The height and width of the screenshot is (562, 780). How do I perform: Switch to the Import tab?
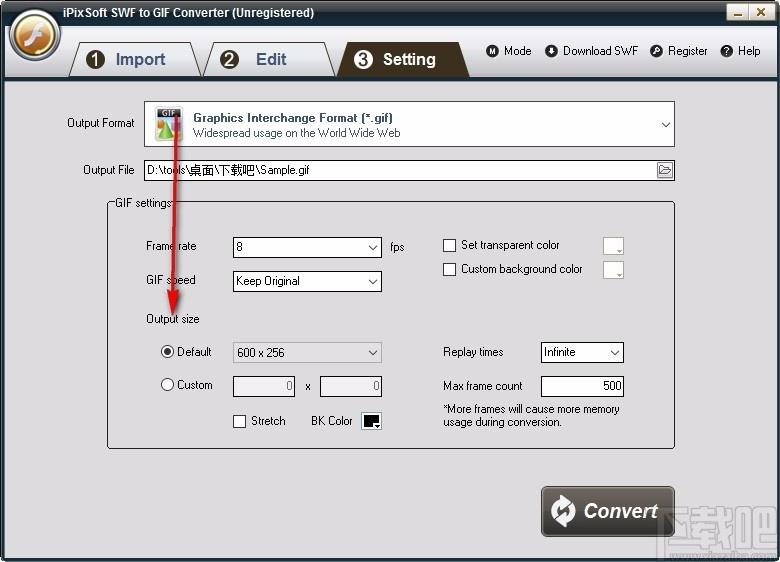click(135, 60)
